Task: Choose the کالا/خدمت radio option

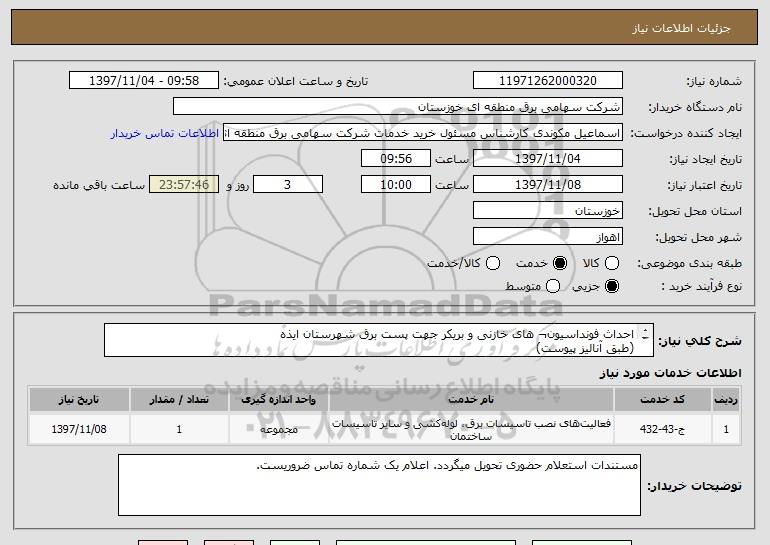Action: coord(491,263)
